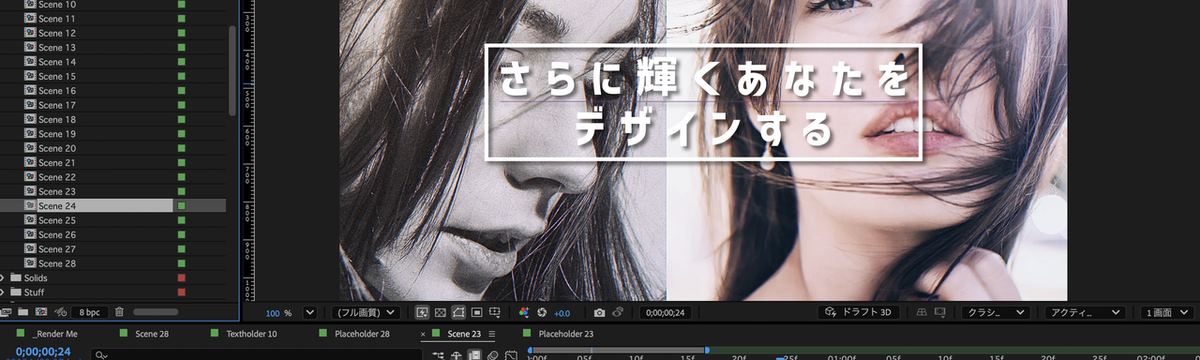Viewport: 1200px width, 360px height.
Task: Adjust exposure value +0.0
Action: 562,313
